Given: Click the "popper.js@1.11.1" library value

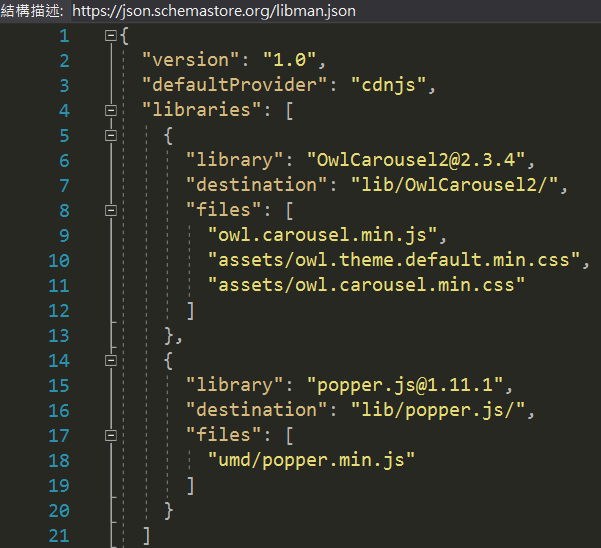Looking at the screenshot, I should point(406,386).
